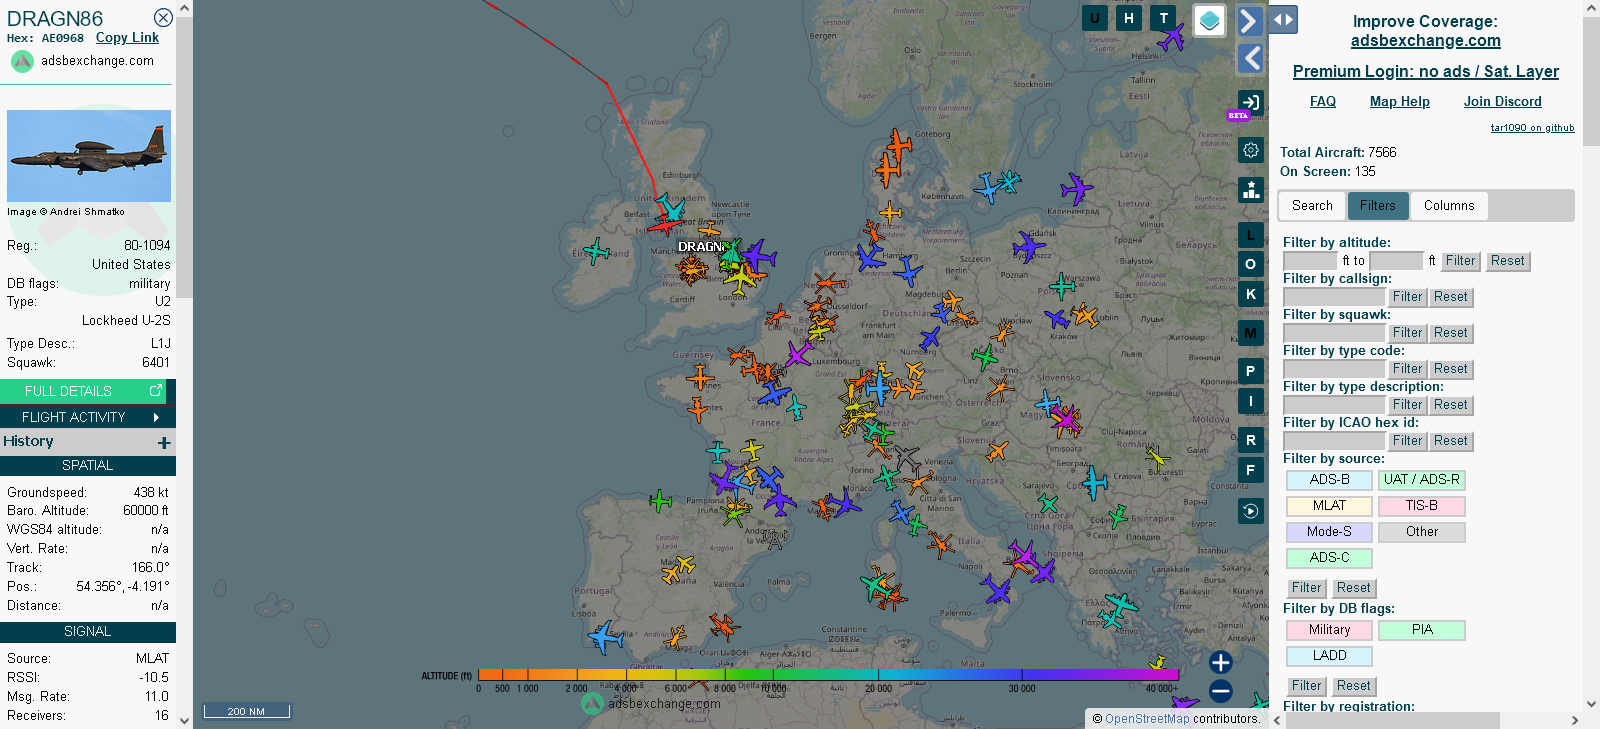Switch to the Filters tab
Screen dimensions: 1600x729
[x=1378, y=206]
